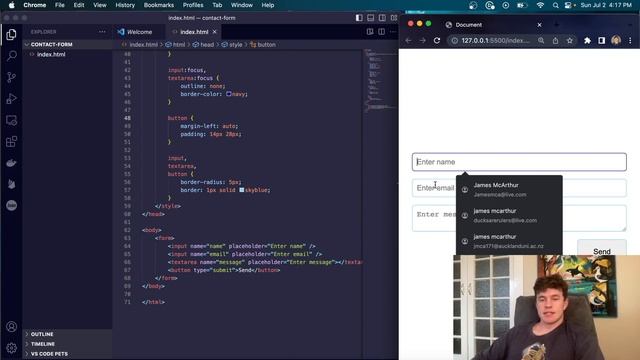Close the index.html editor tab
This screenshot has width=640, height=360.
point(215,32)
